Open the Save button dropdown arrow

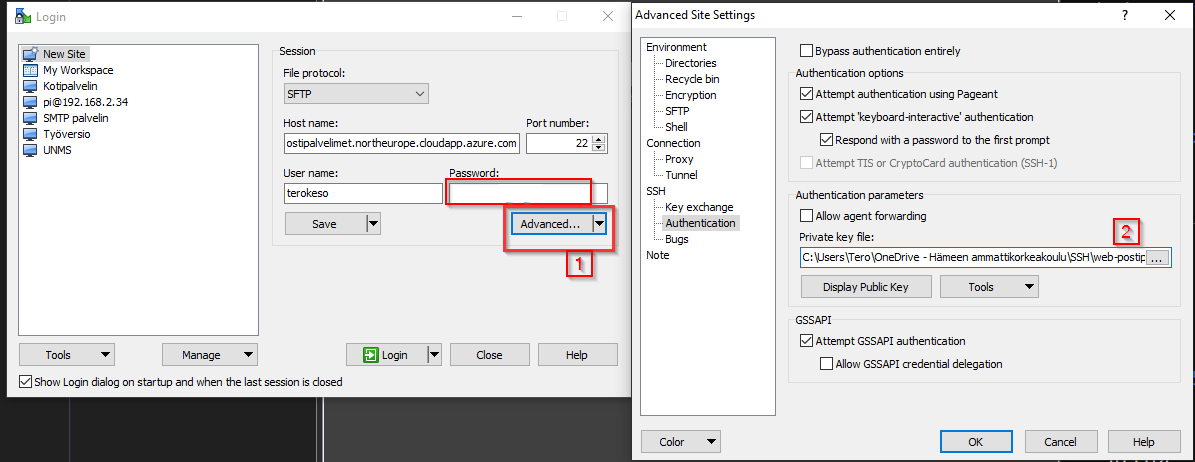[373, 224]
